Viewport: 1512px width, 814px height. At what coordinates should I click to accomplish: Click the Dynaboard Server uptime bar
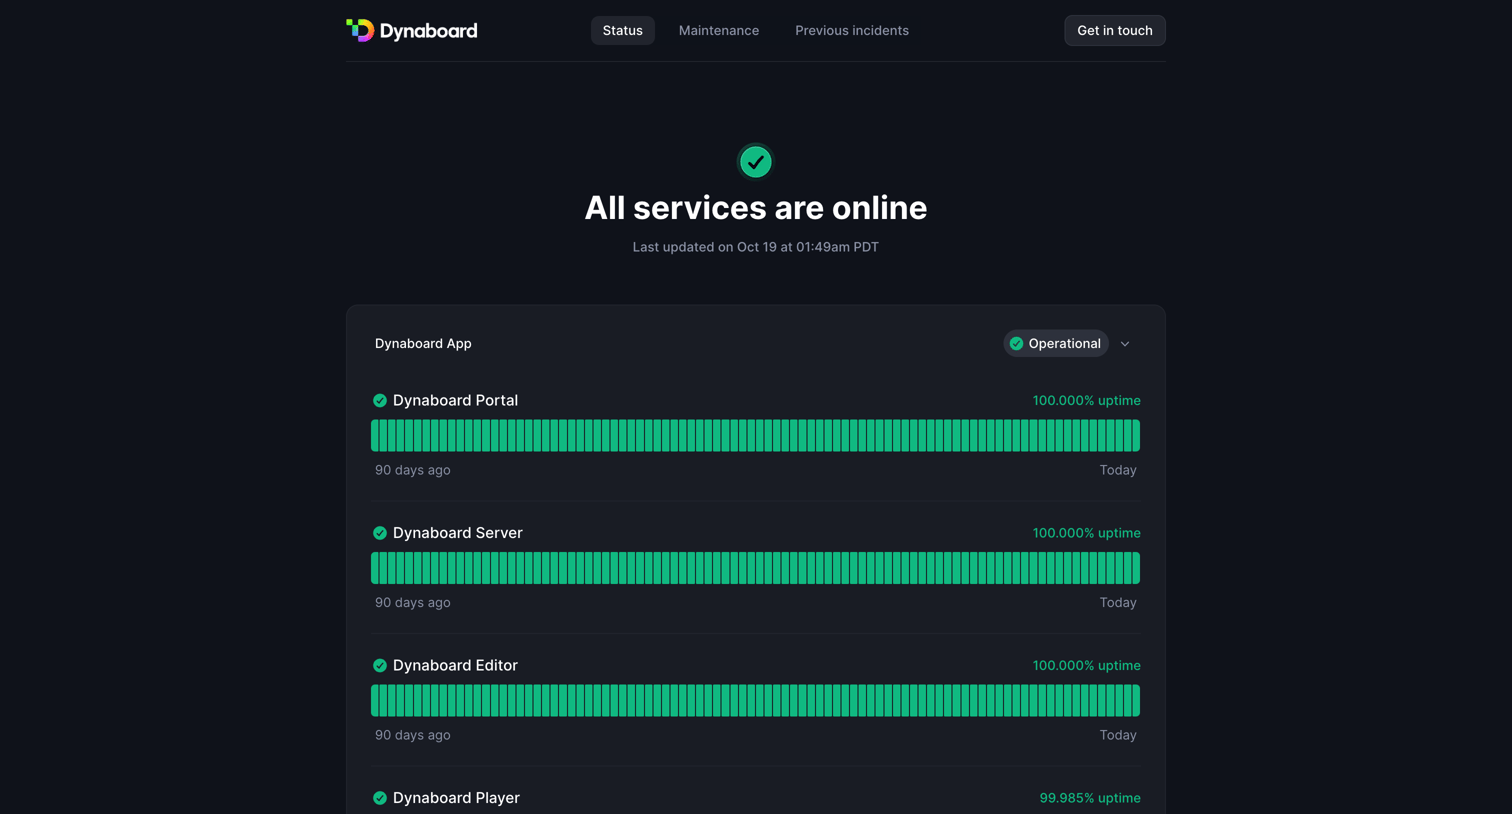(x=755, y=568)
